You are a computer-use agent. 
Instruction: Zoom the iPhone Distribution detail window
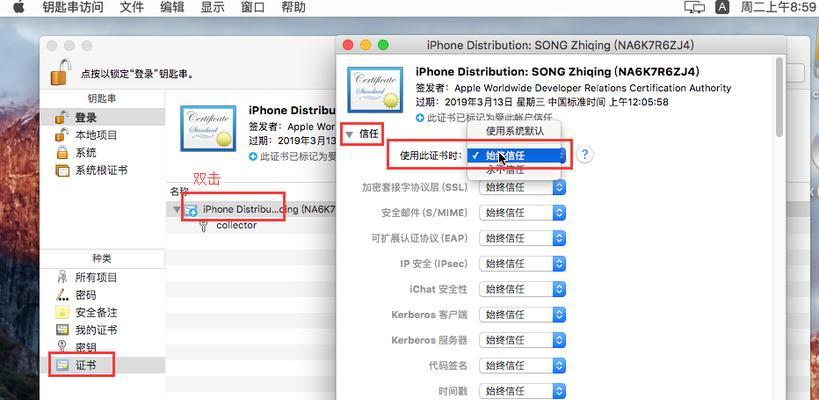(x=383, y=45)
